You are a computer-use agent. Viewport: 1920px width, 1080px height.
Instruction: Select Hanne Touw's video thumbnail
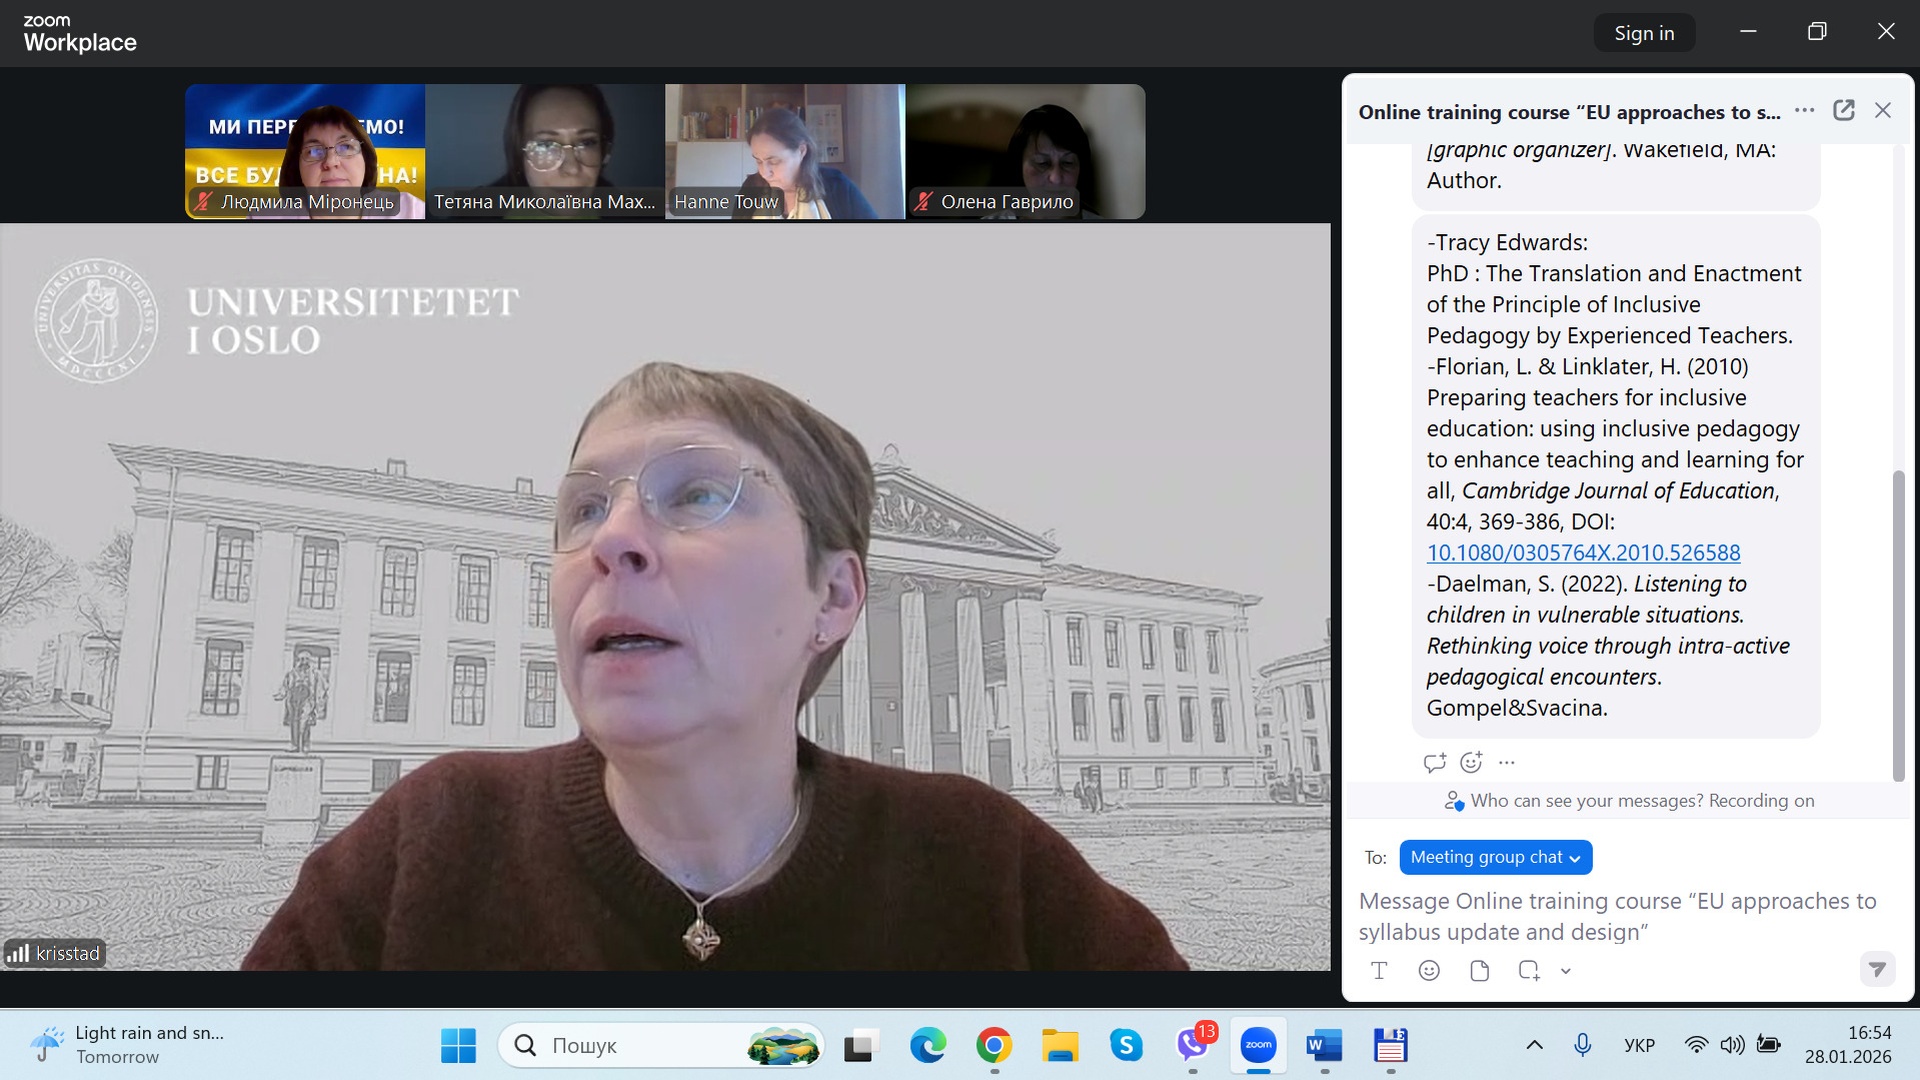click(x=785, y=151)
